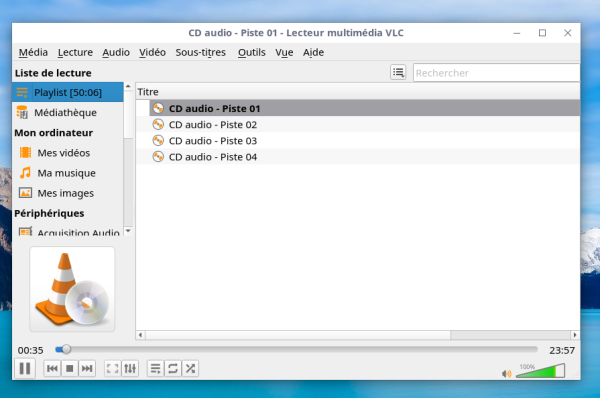Stop playback with the stop button
600x398 pixels.
pyautogui.click(x=70, y=369)
